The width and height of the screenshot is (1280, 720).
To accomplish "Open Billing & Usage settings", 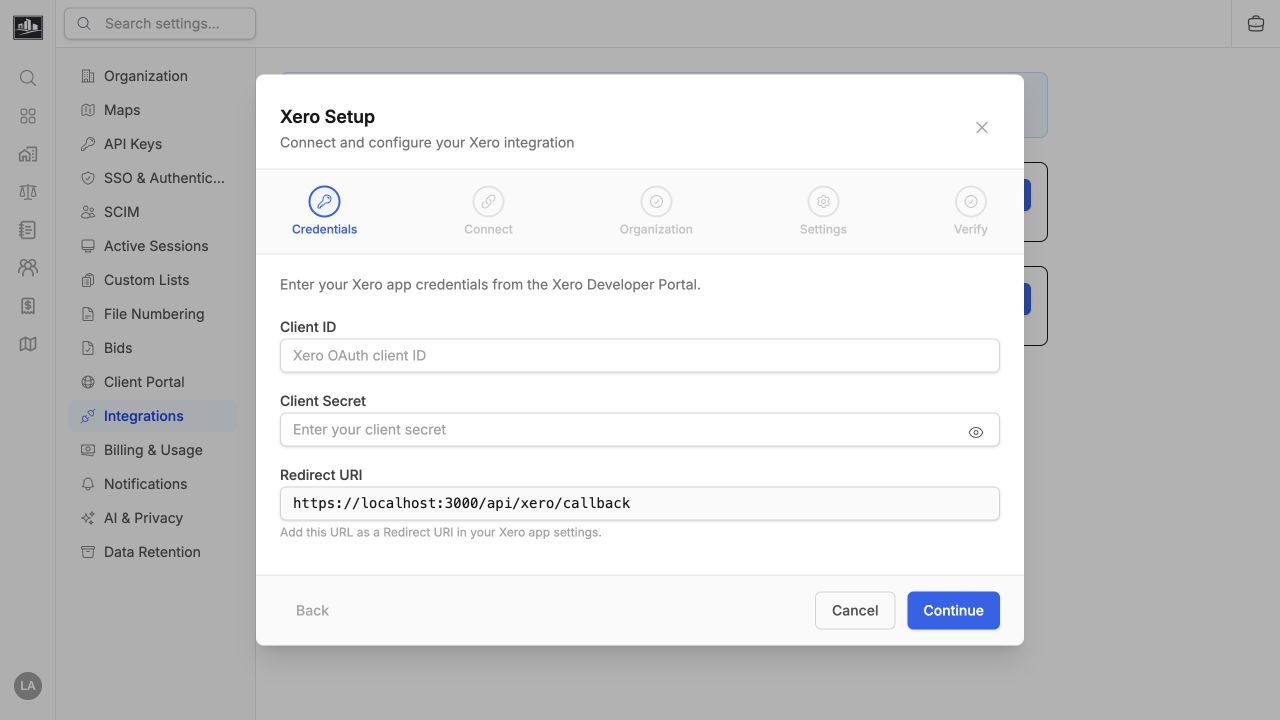I will (152, 450).
